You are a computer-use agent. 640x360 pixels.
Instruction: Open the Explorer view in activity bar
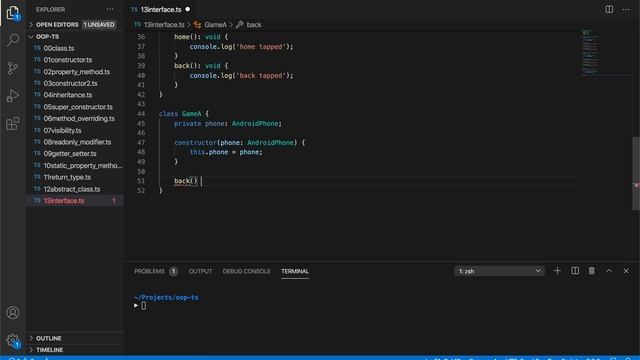[13, 13]
